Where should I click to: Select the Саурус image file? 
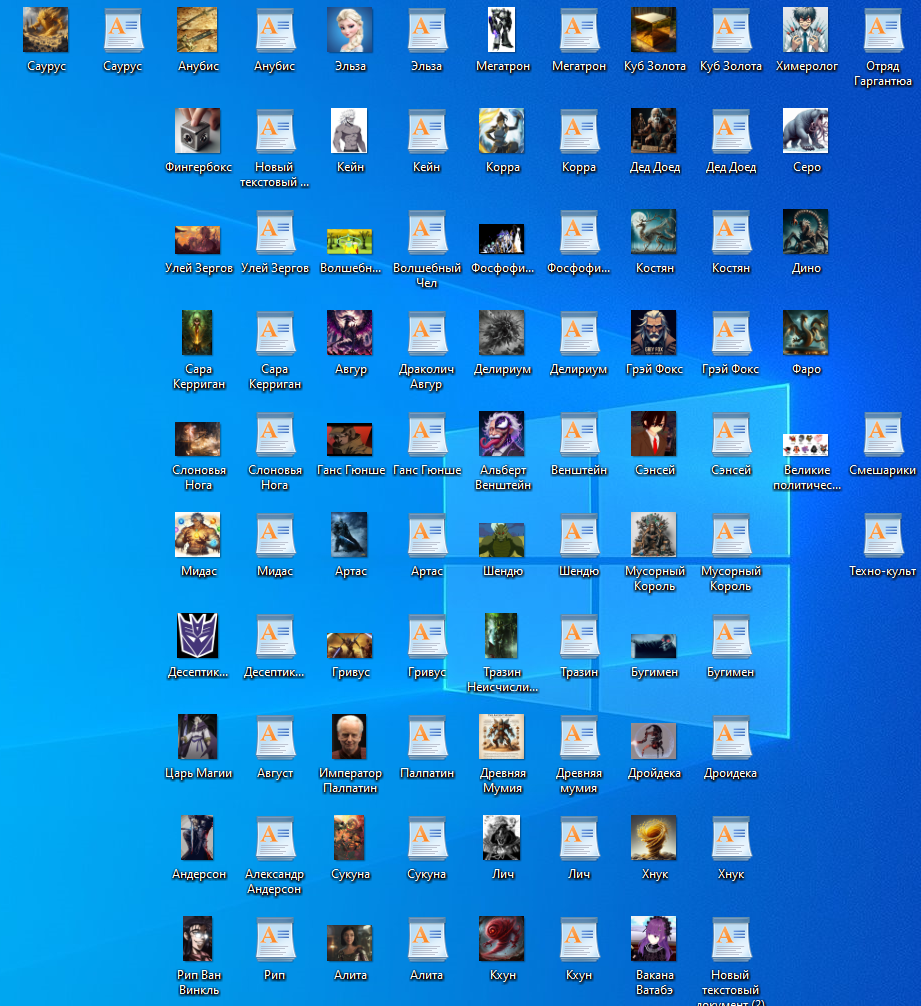[46, 30]
